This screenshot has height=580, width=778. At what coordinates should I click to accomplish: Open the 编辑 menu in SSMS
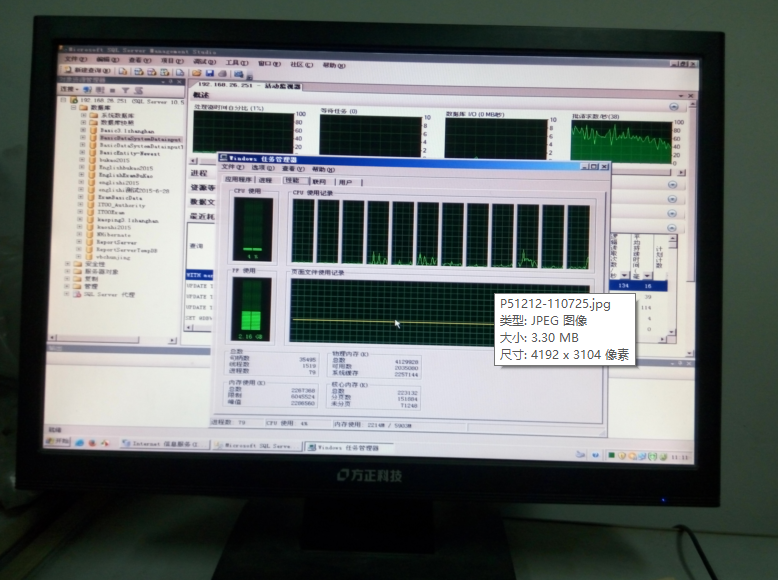tap(108, 59)
